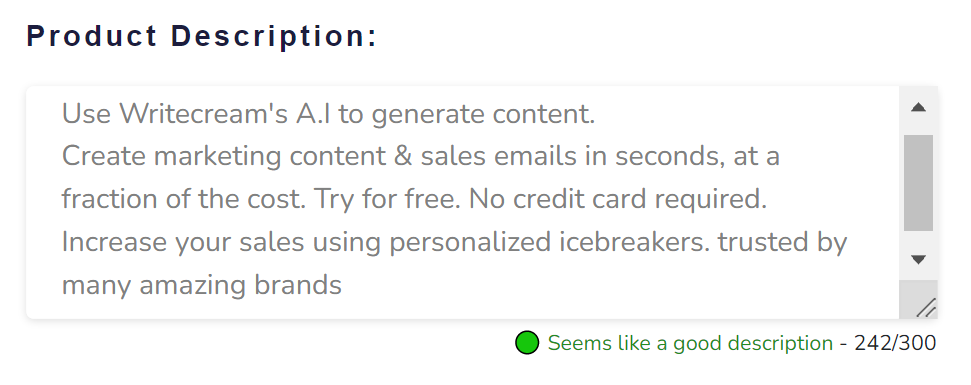This screenshot has width=971, height=385.
Task: Click the textarea resize grip handle
Action: pyautogui.click(x=925, y=307)
